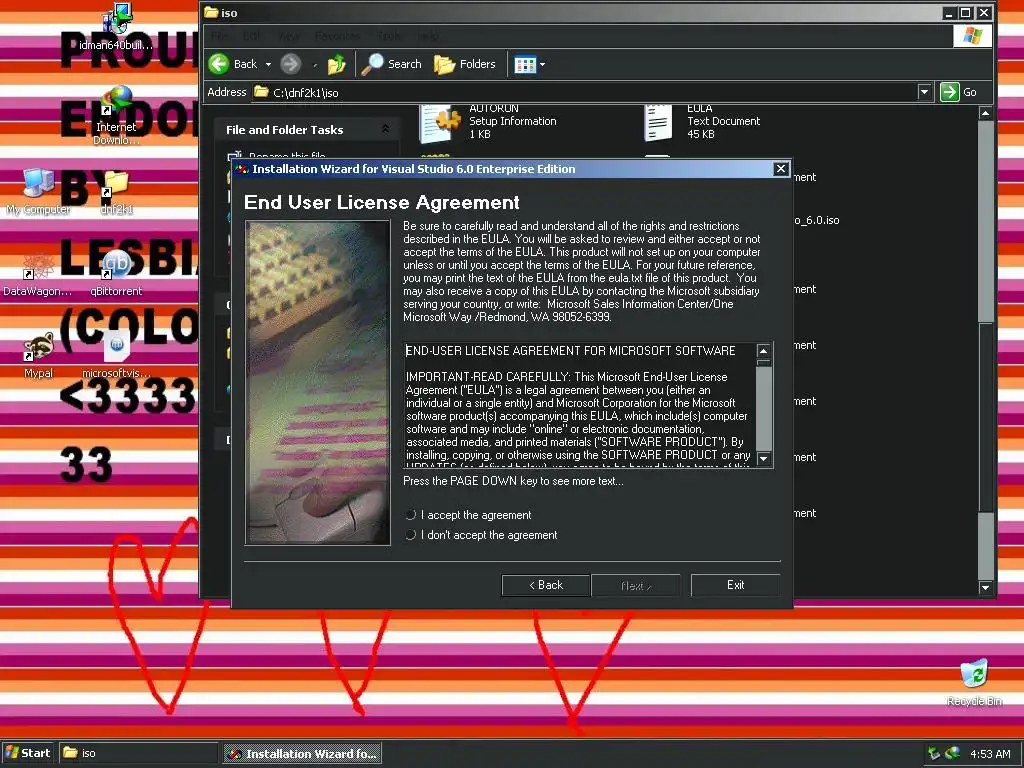
Task: Switch to the iso taskbar button
Action: point(138,753)
